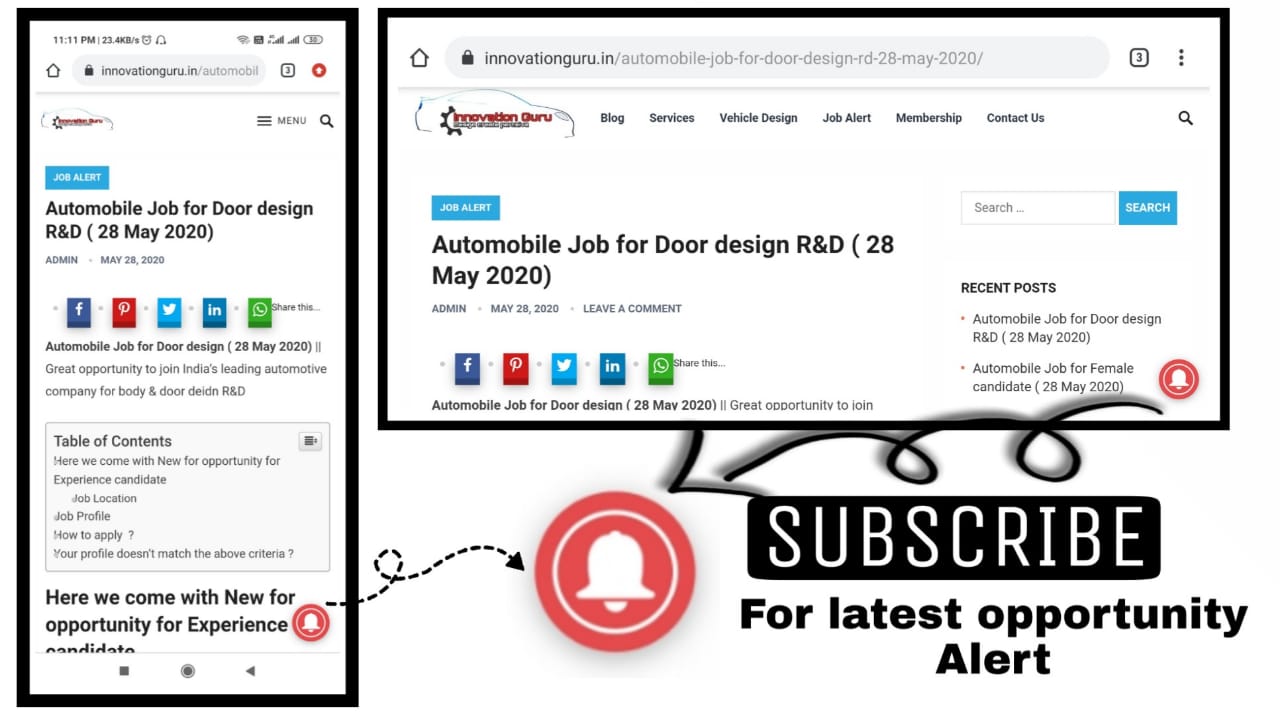Viewport: 1280px width, 715px height.
Task: Tap the JOB ALERT tag on phone page
Action: [77, 177]
